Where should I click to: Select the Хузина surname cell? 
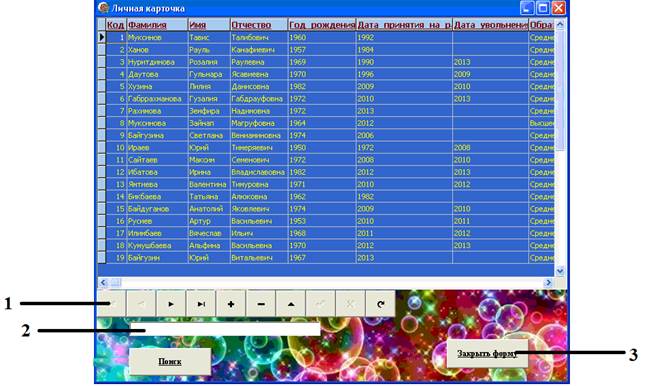coord(157,86)
